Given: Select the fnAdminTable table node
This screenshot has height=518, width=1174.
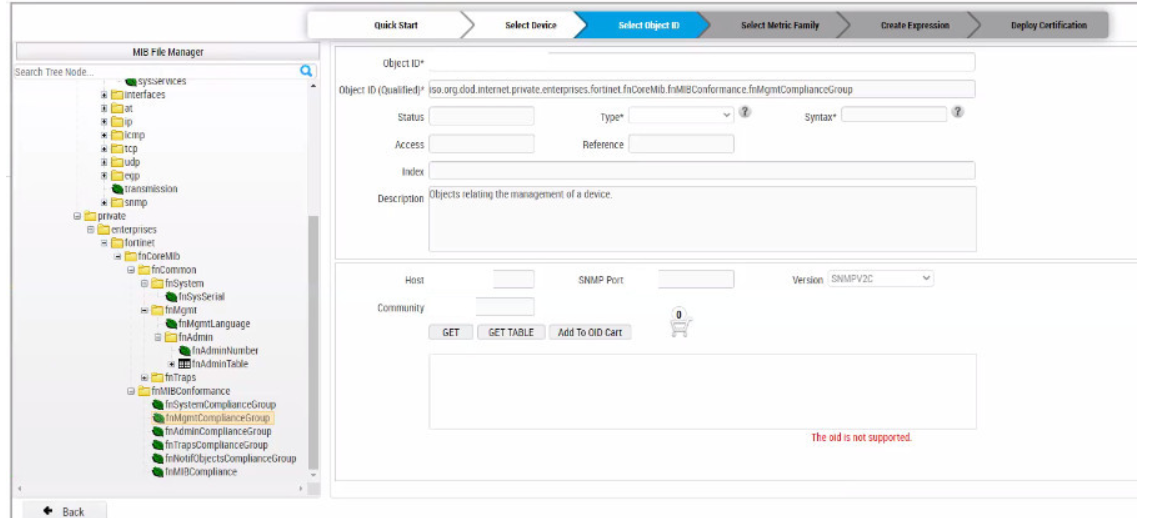Looking at the screenshot, I should pyautogui.click(x=215, y=364).
